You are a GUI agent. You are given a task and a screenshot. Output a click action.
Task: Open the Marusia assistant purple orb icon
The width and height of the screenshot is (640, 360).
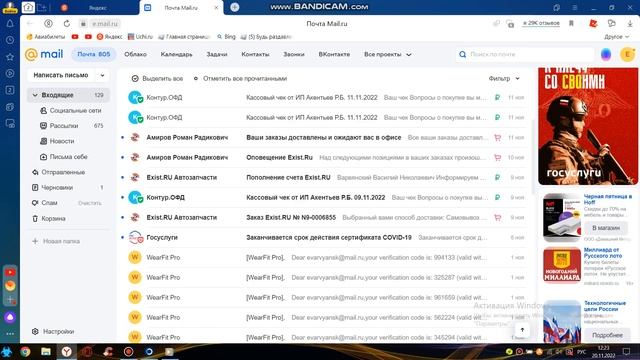click(x=606, y=54)
